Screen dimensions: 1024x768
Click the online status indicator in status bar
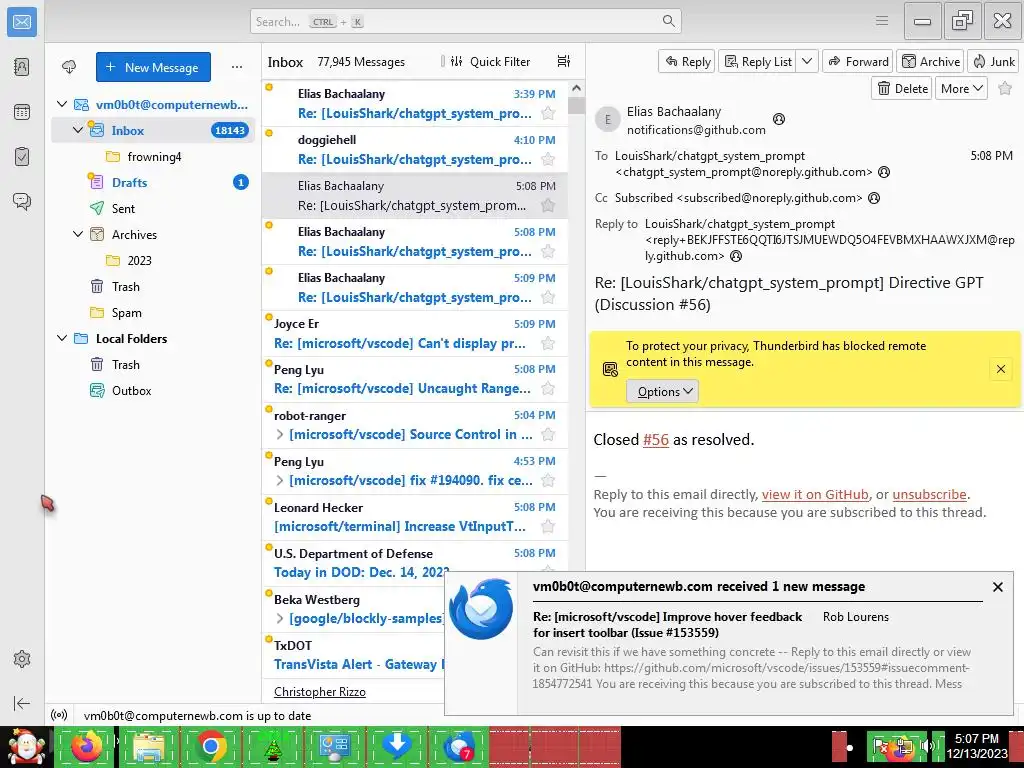point(59,715)
